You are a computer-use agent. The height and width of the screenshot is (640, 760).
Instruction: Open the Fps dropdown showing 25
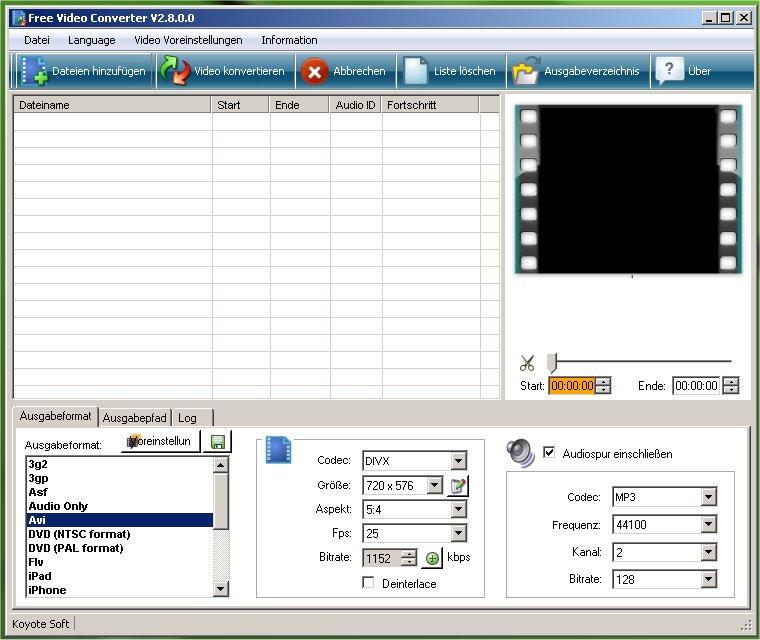(x=458, y=534)
